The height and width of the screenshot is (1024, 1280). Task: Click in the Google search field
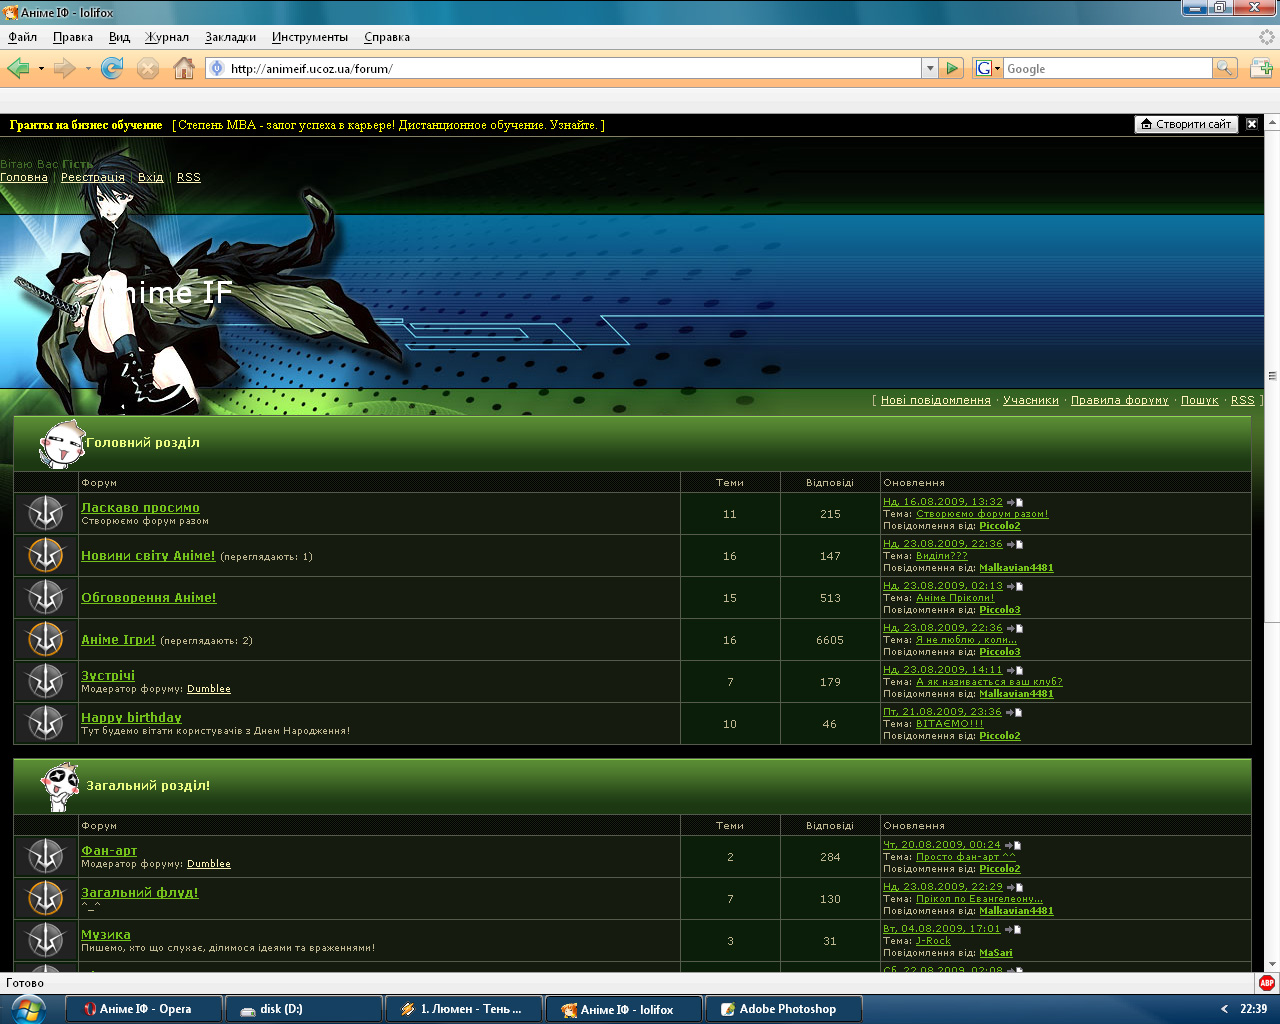(x=1108, y=68)
